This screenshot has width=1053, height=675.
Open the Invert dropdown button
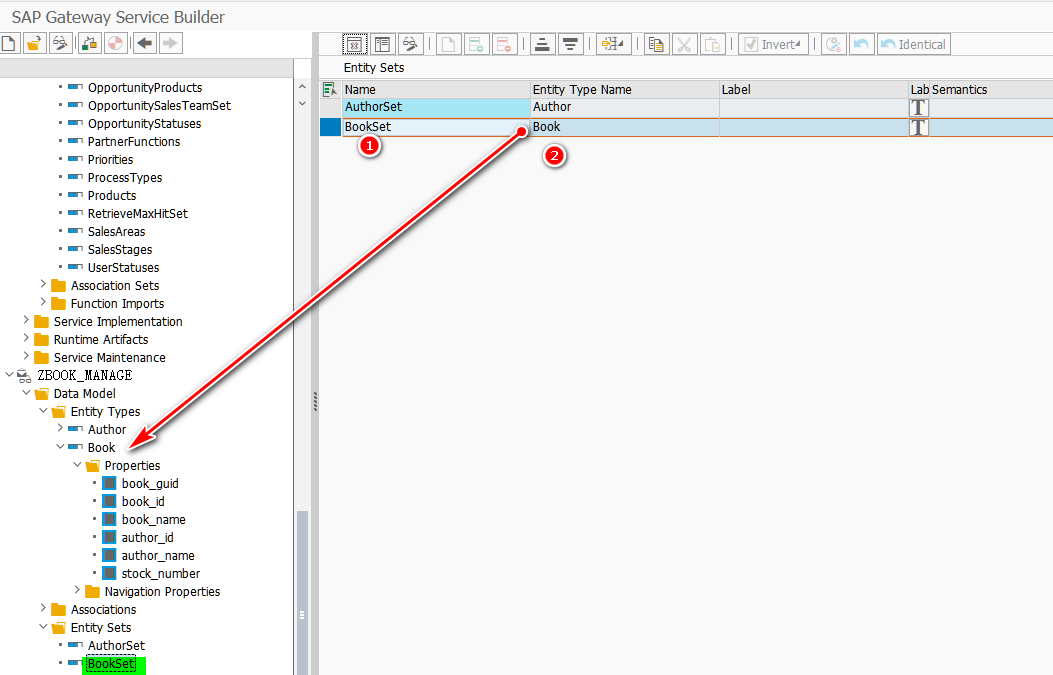point(773,45)
